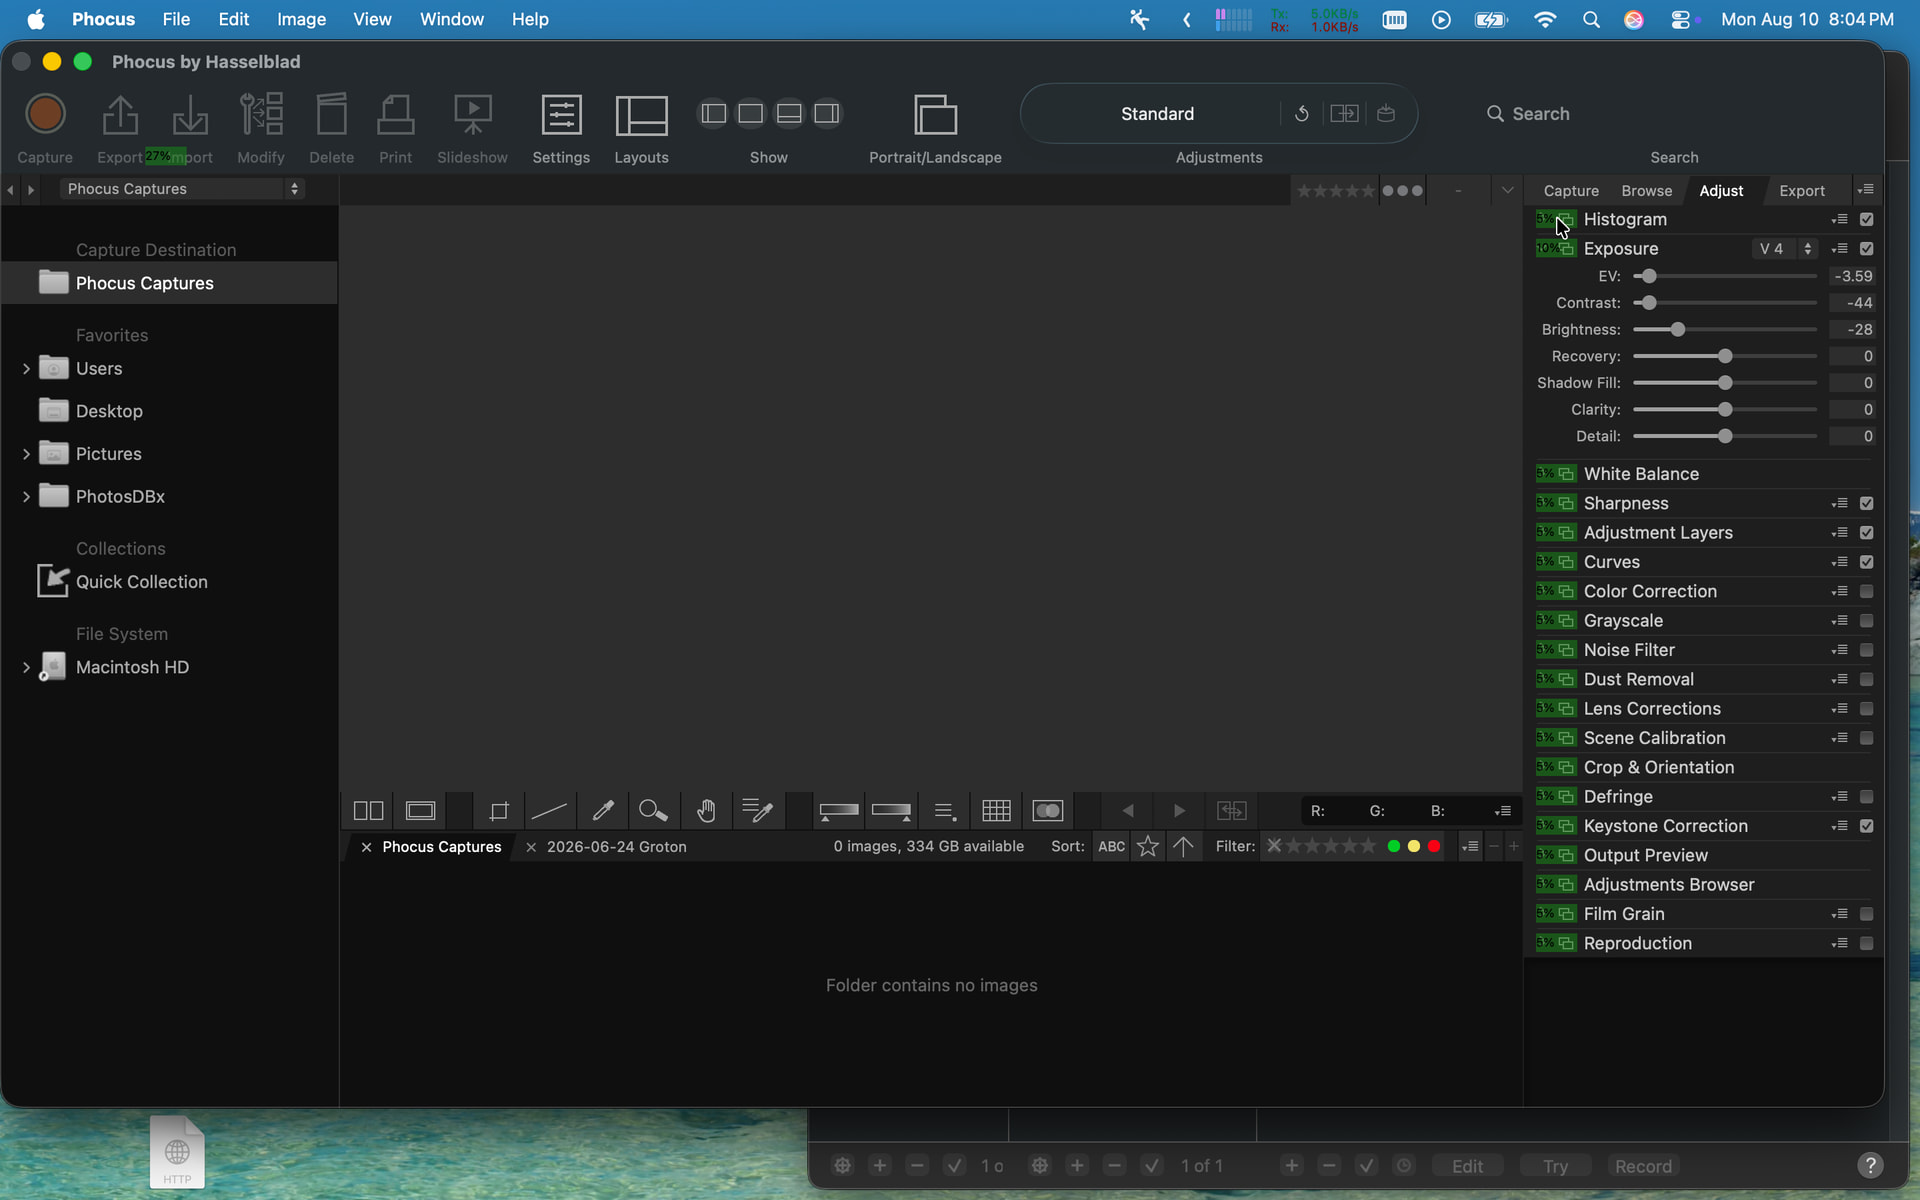Go to next image arrow
1920x1200 pixels.
pos(1179,811)
